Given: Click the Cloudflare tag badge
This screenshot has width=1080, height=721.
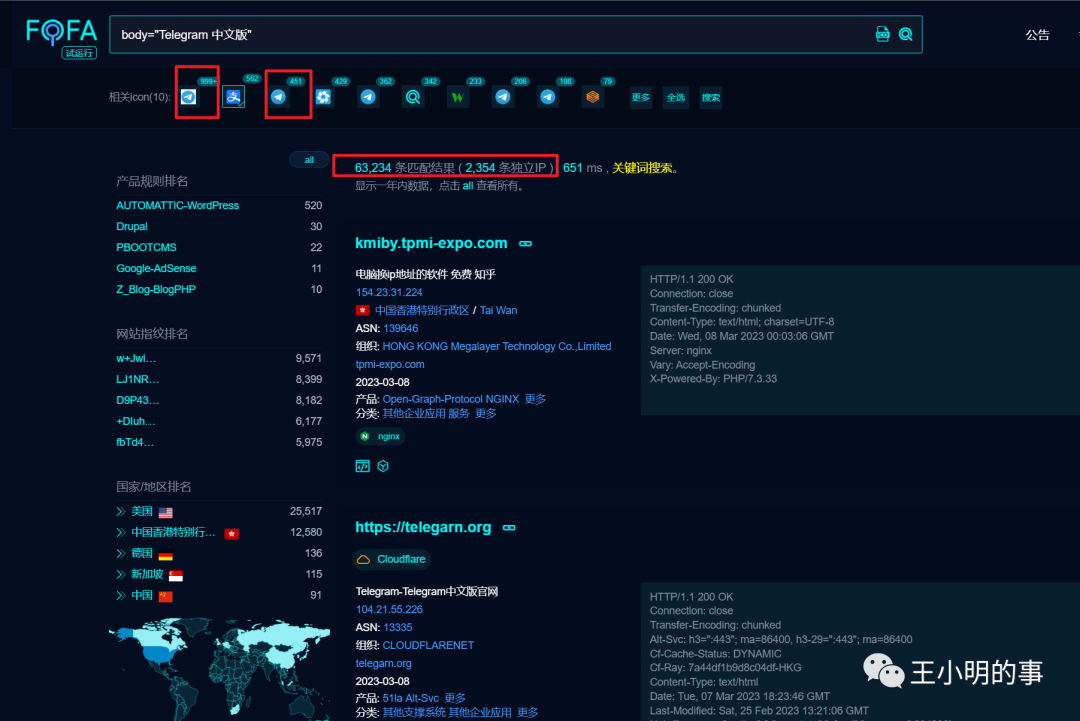Looking at the screenshot, I should click(x=392, y=559).
